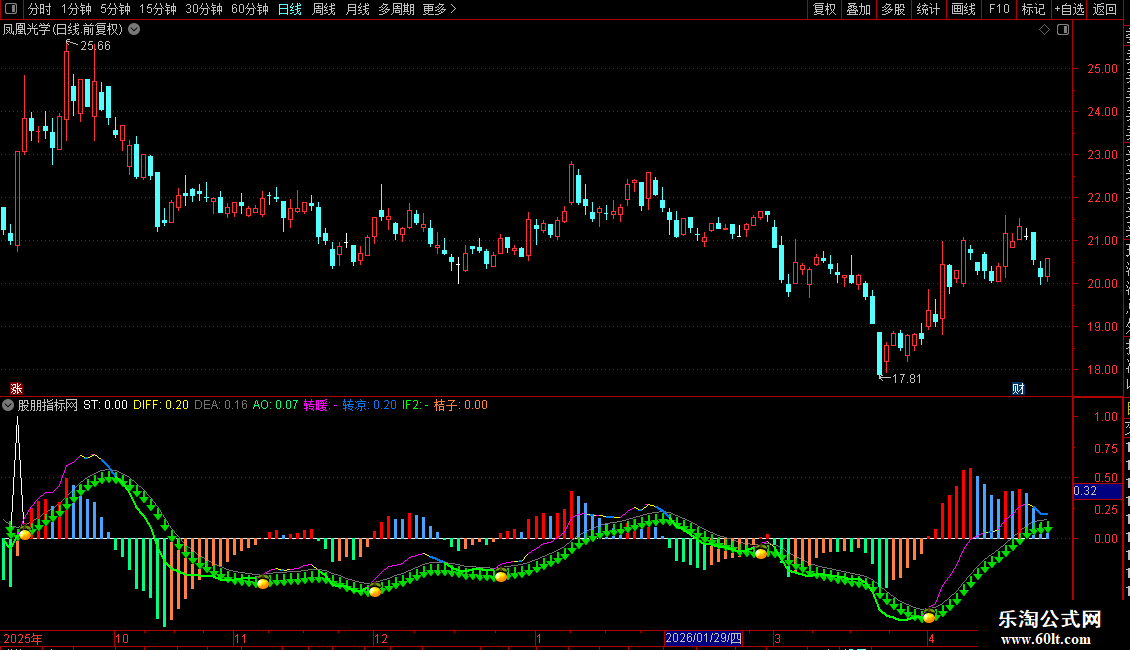Click the DIFF: 0.20 indicator value
1130x650 pixels.
click(x=161, y=405)
